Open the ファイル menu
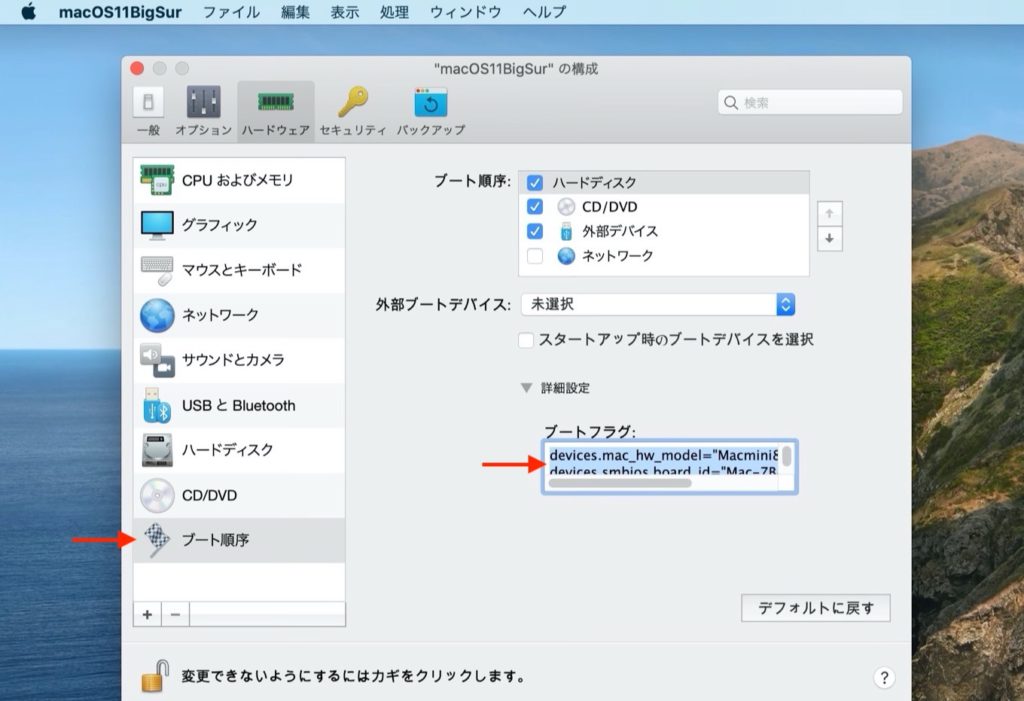The width and height of the screenshot is (1024, 701). (231, 12)
